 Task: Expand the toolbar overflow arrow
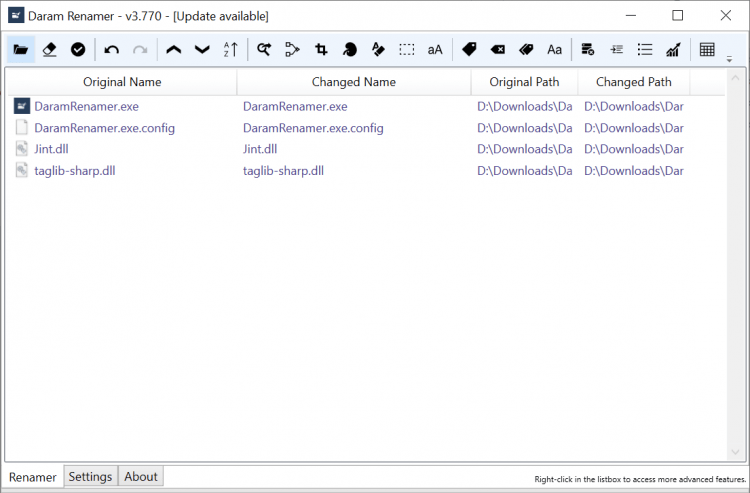(x=729, y=59)
